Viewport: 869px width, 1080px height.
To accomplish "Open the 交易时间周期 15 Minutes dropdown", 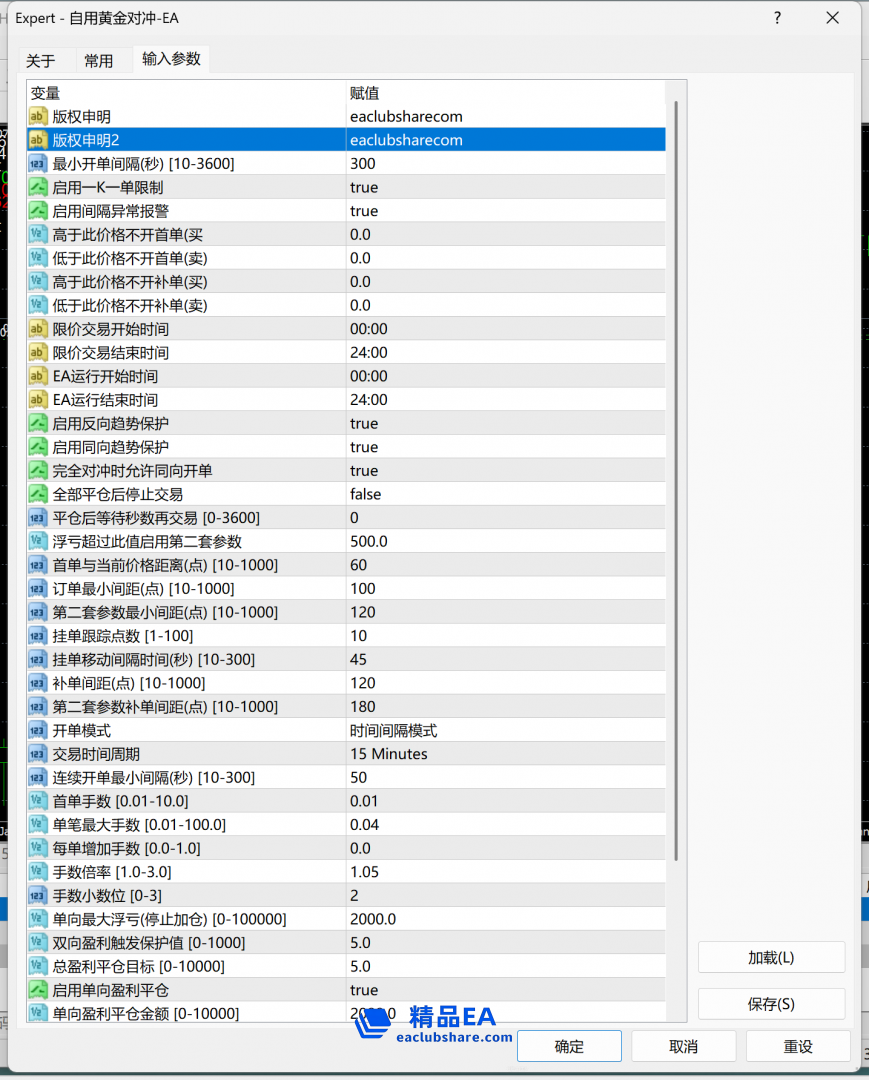I will [x=504, y=754].
